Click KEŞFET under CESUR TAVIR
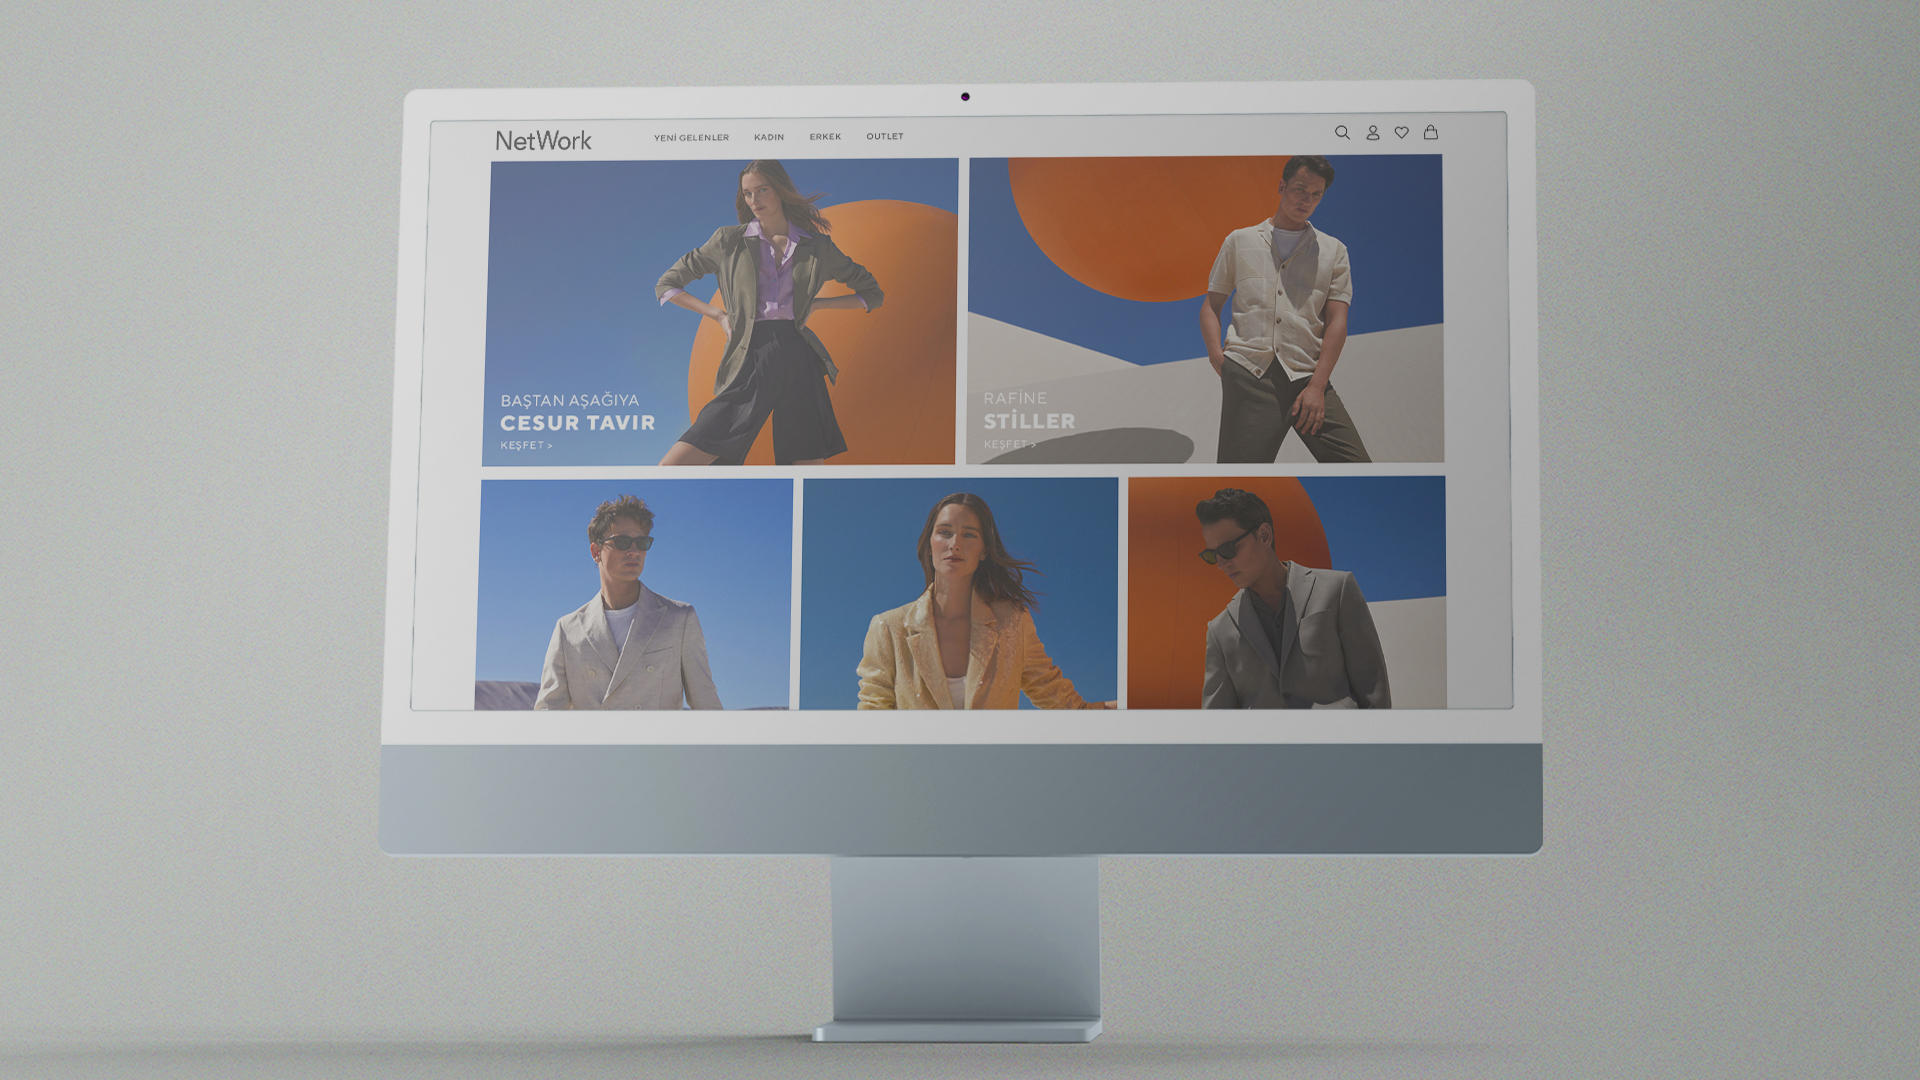 tap(526, 445)
